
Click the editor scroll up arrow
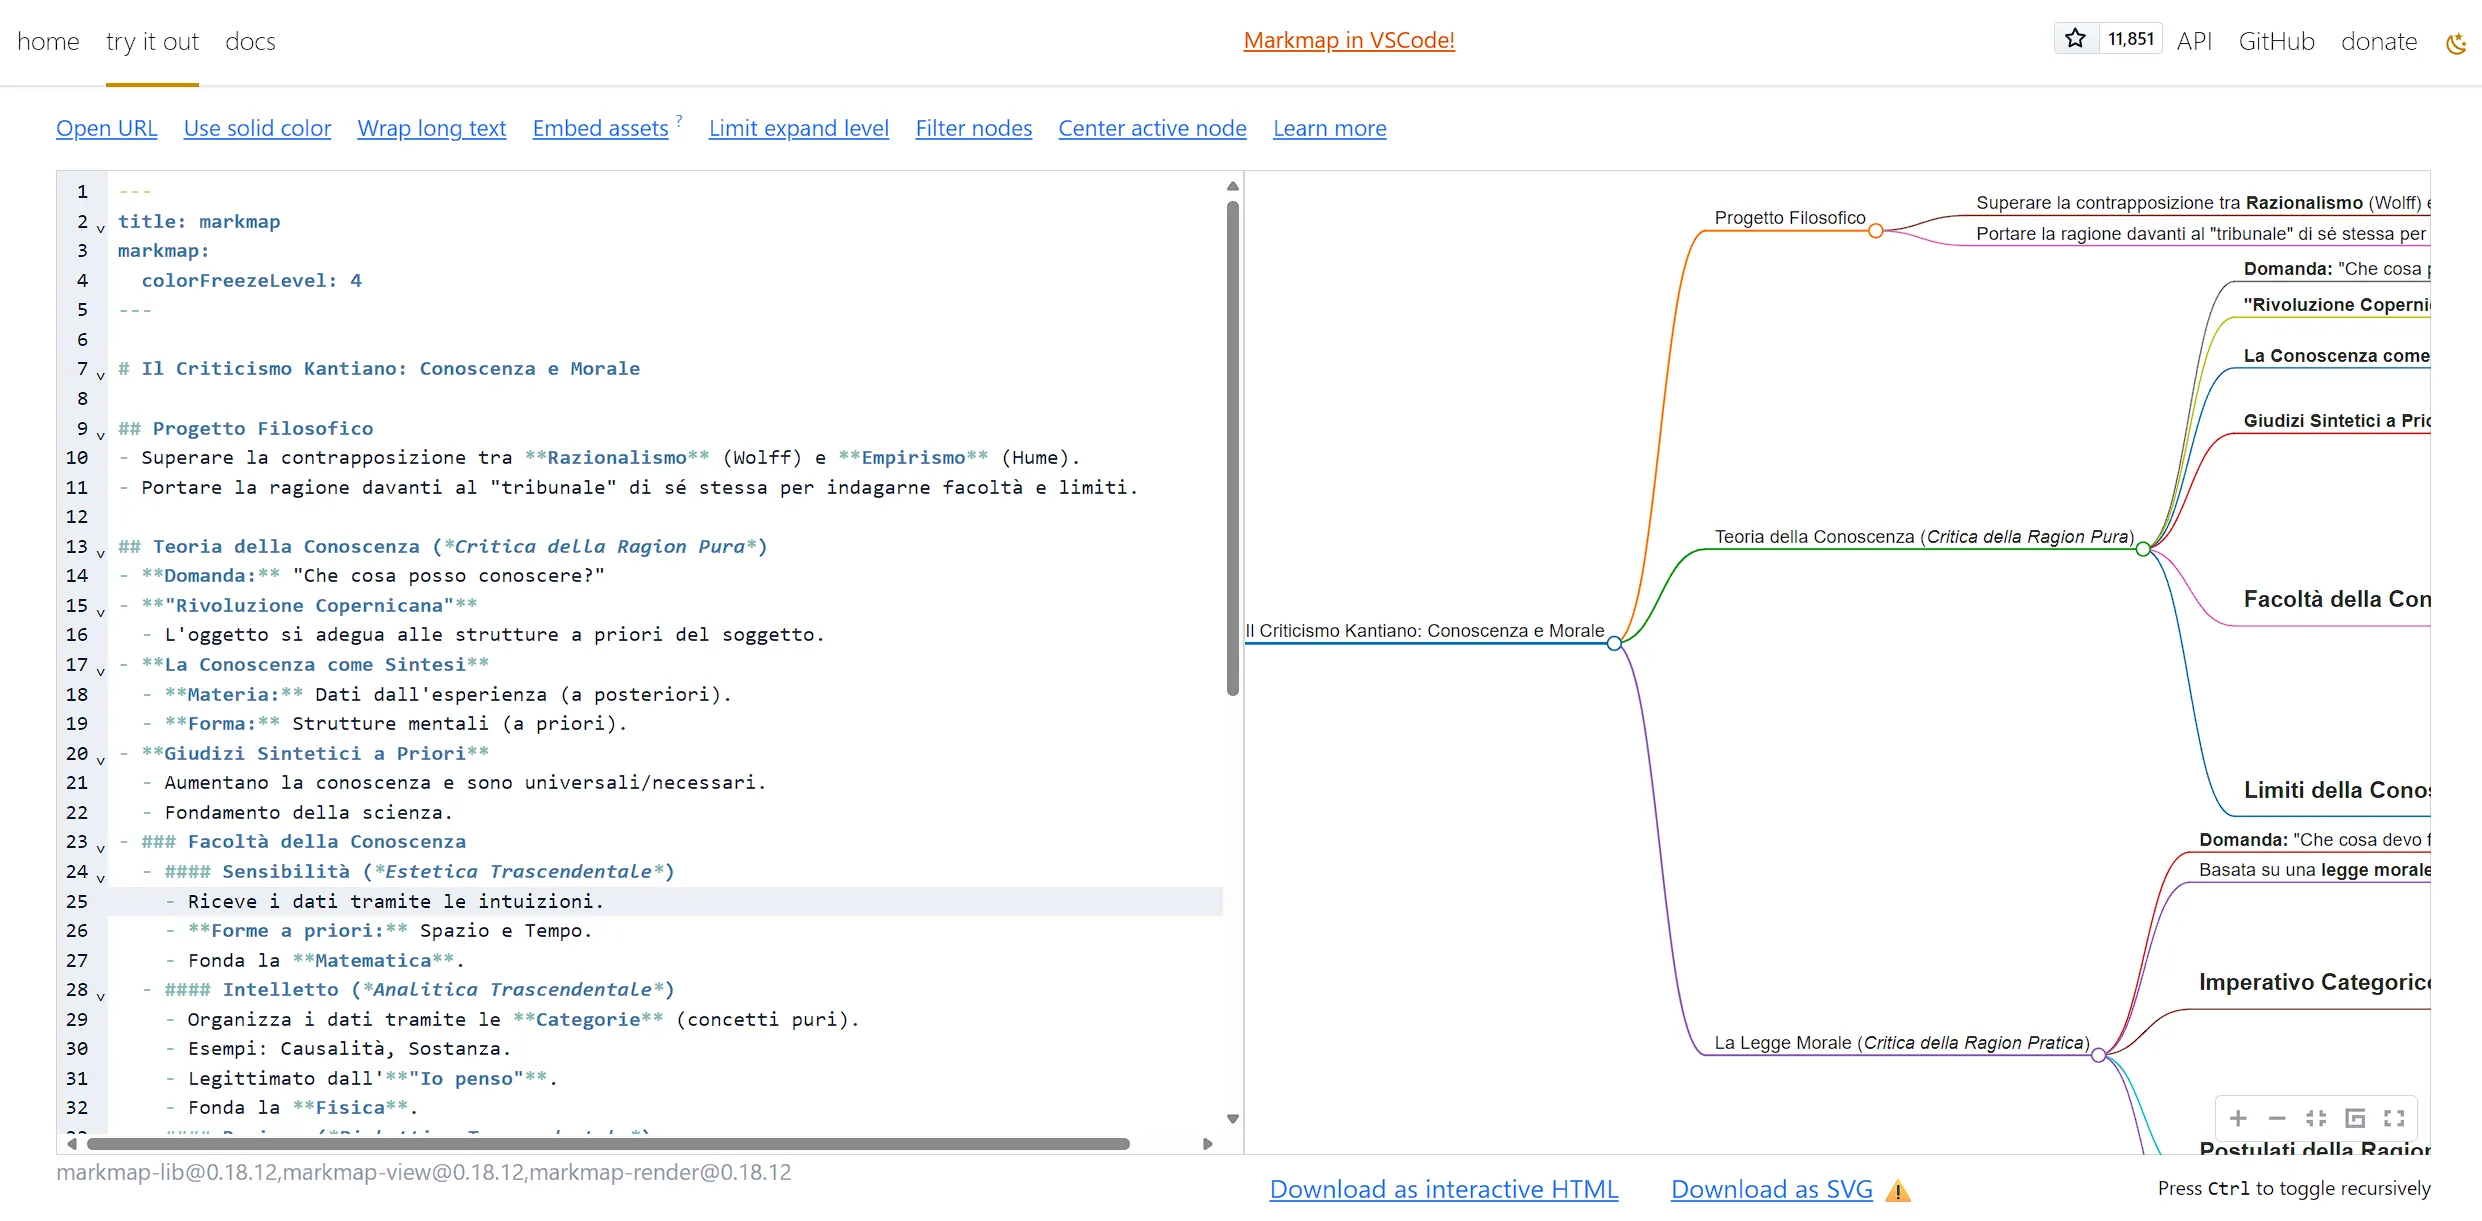1233,186
